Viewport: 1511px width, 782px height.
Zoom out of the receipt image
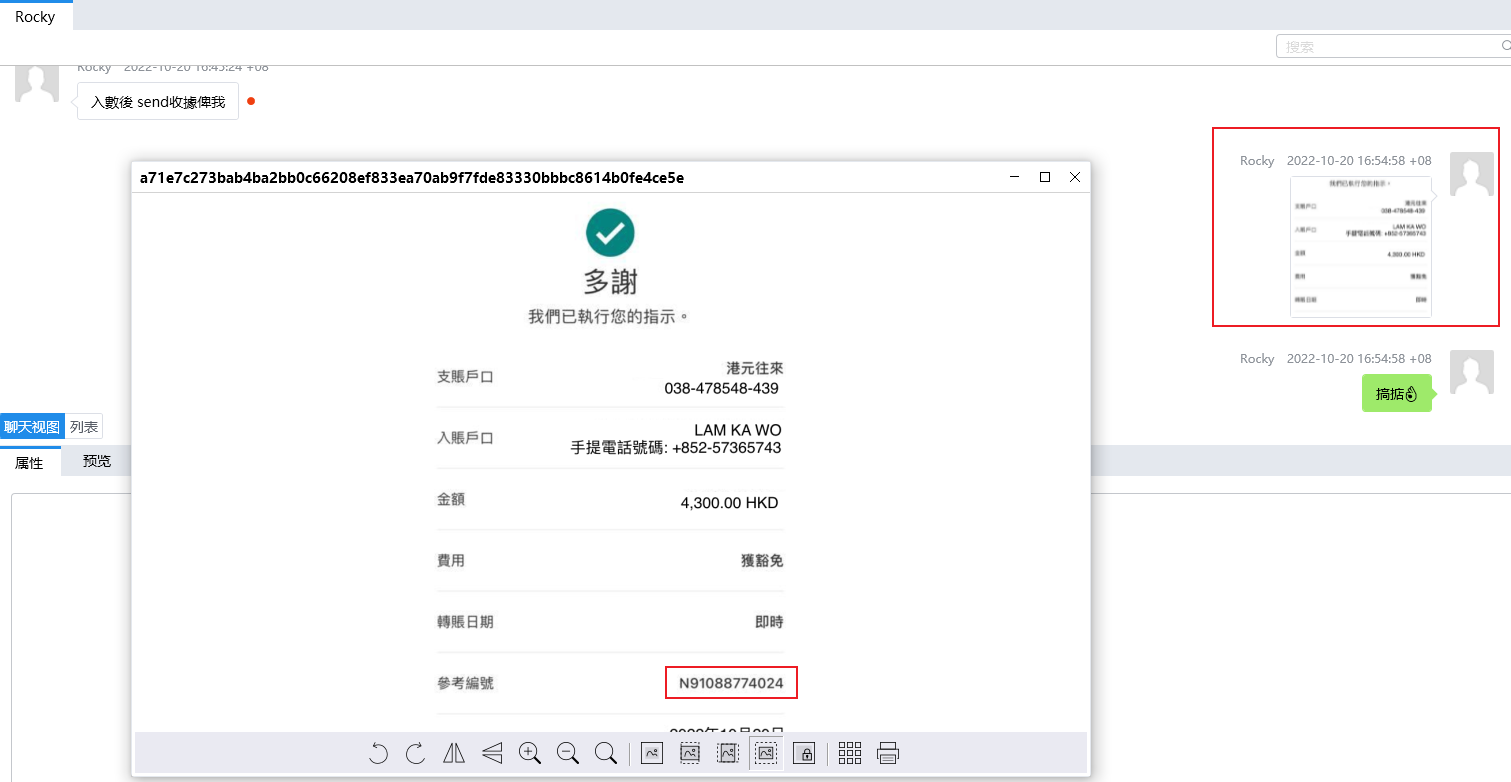[568, 753]
